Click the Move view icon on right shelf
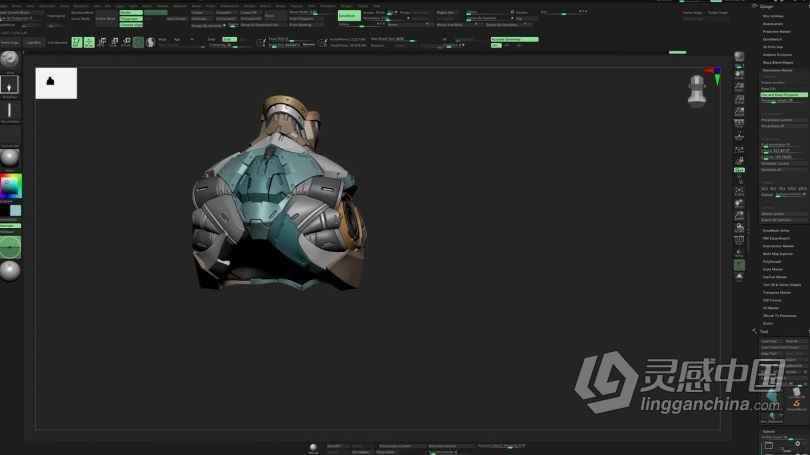The width and height of the screenshot is (810, 455). [x=739, y=203]
